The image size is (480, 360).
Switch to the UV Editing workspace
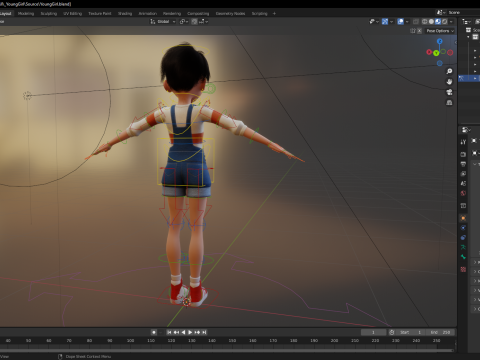pos(73,14)
